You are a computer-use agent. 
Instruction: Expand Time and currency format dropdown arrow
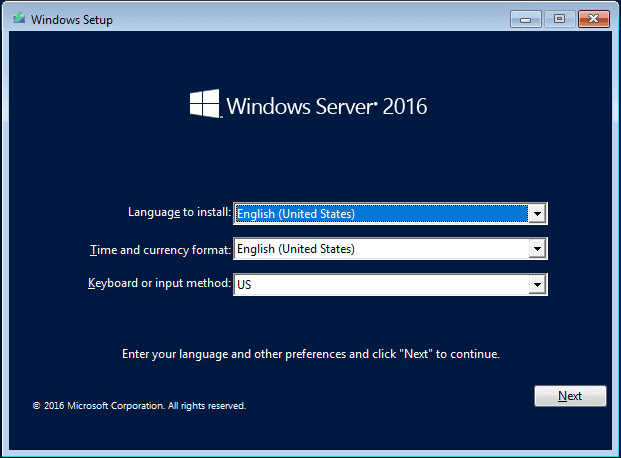click(x=537, y=249)
